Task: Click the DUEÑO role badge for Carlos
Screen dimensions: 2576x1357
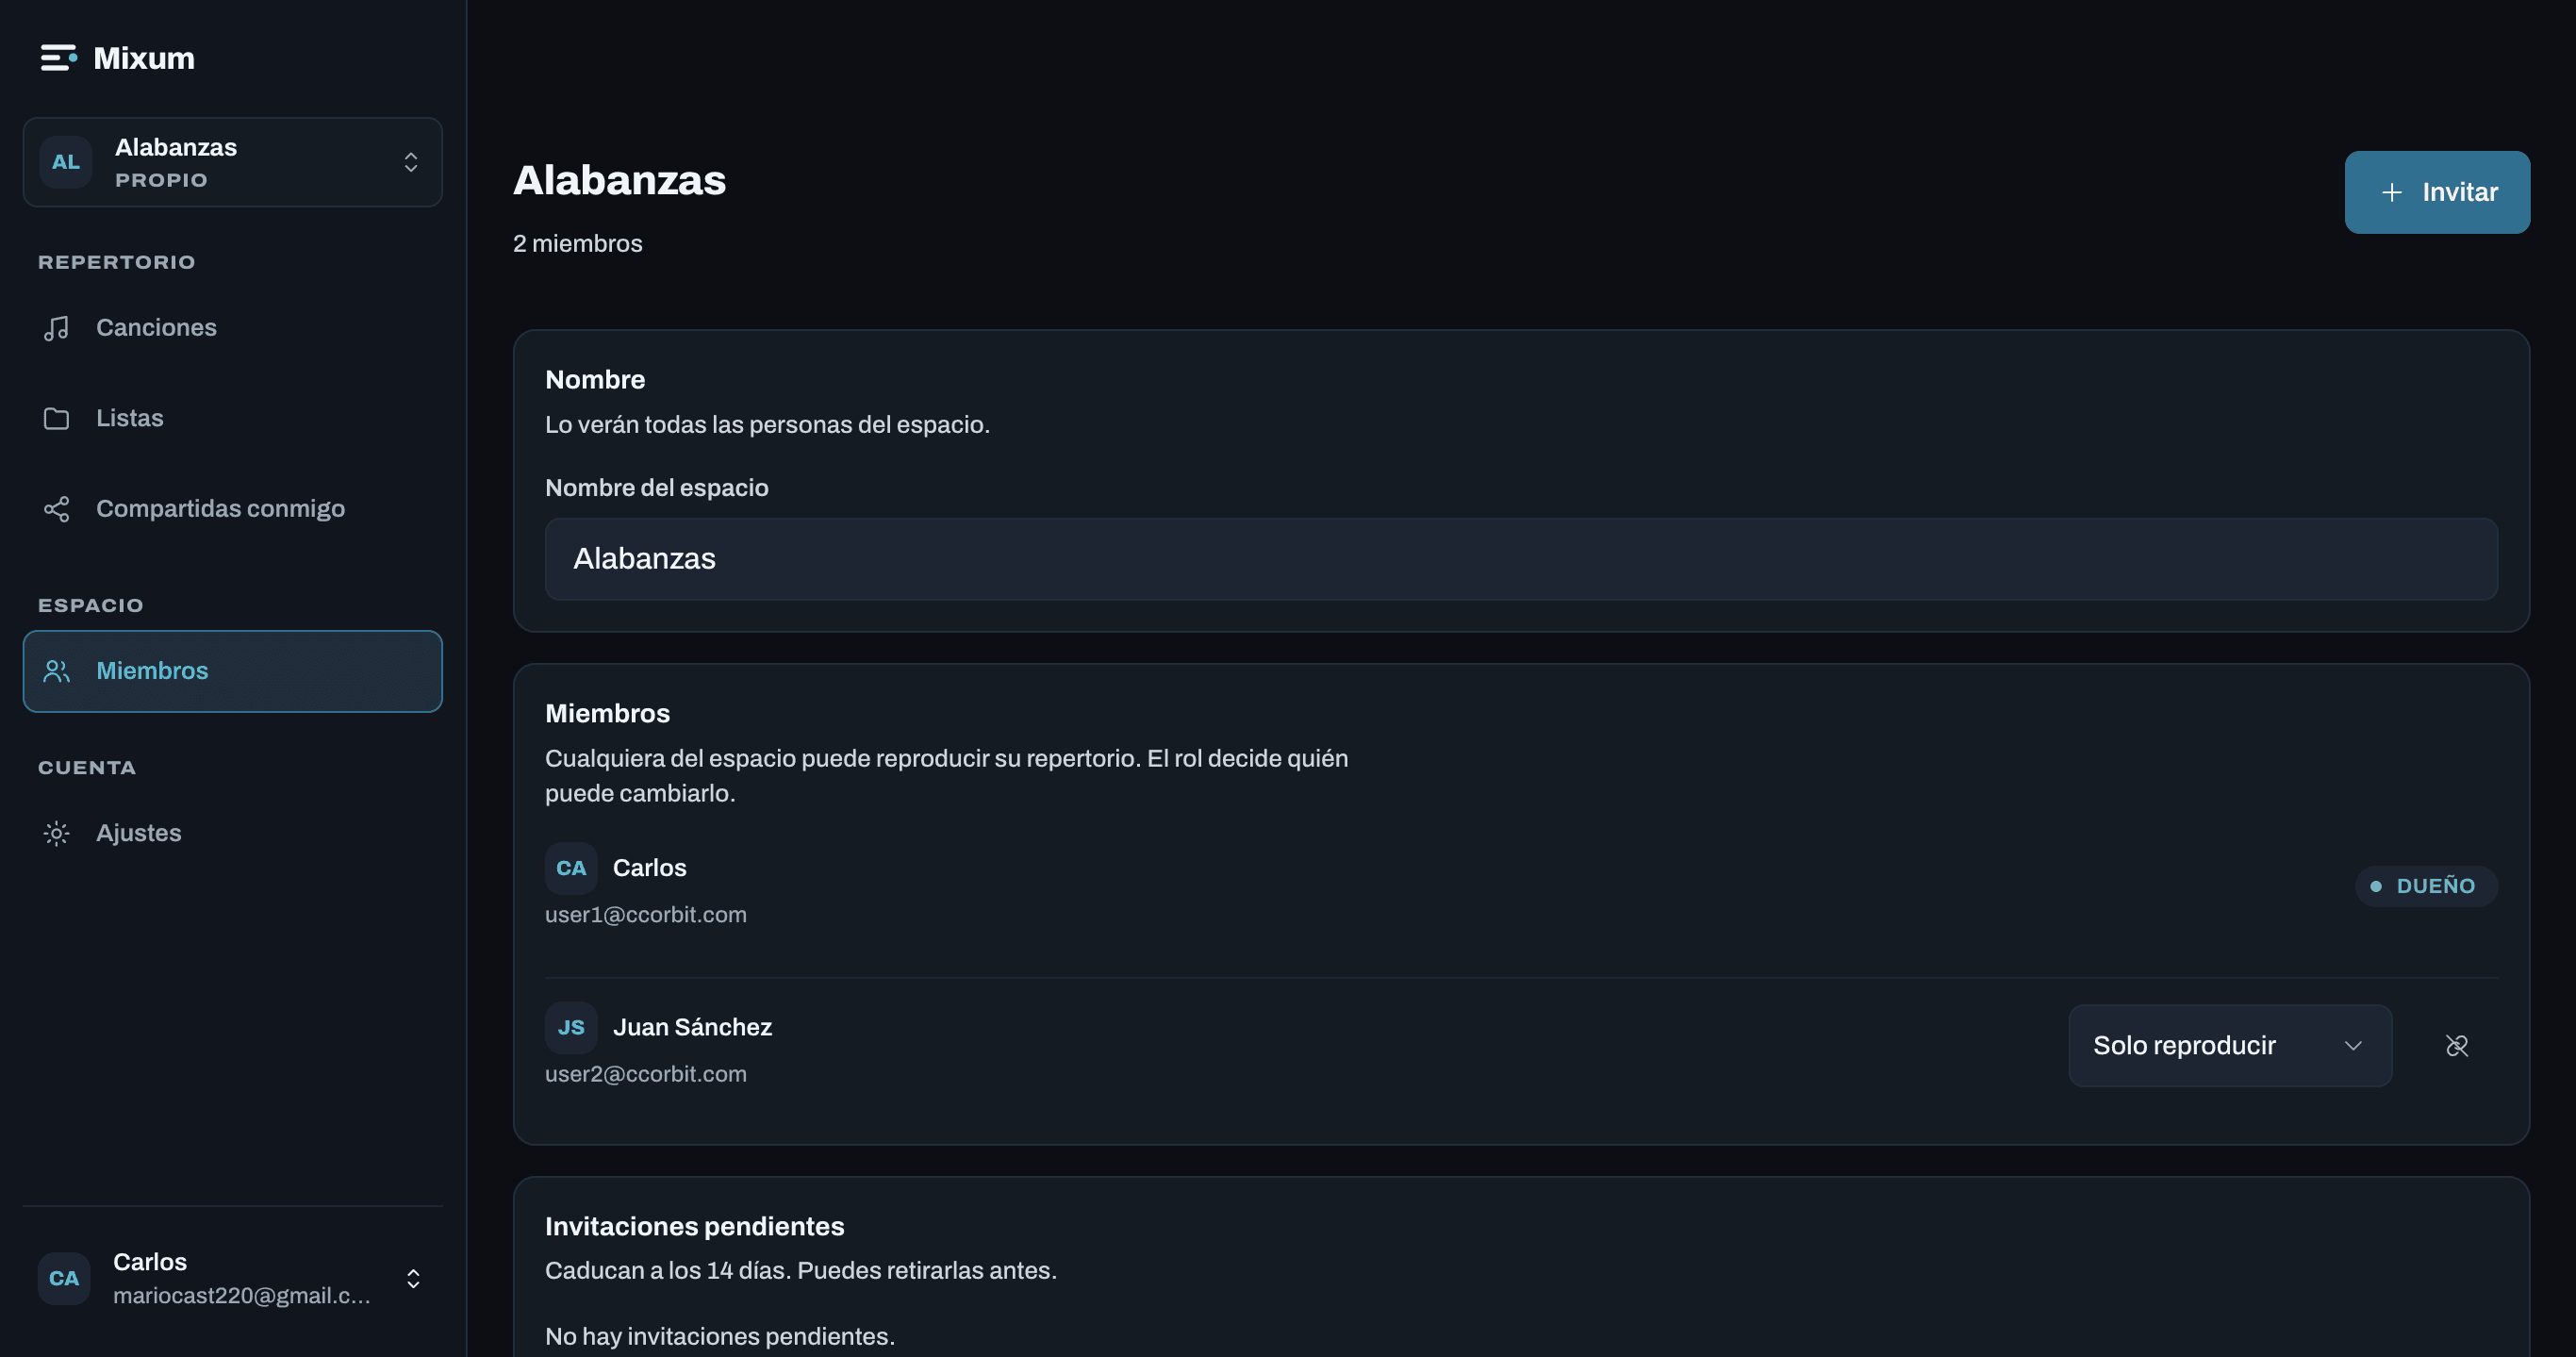Action: coord(2426,886)
